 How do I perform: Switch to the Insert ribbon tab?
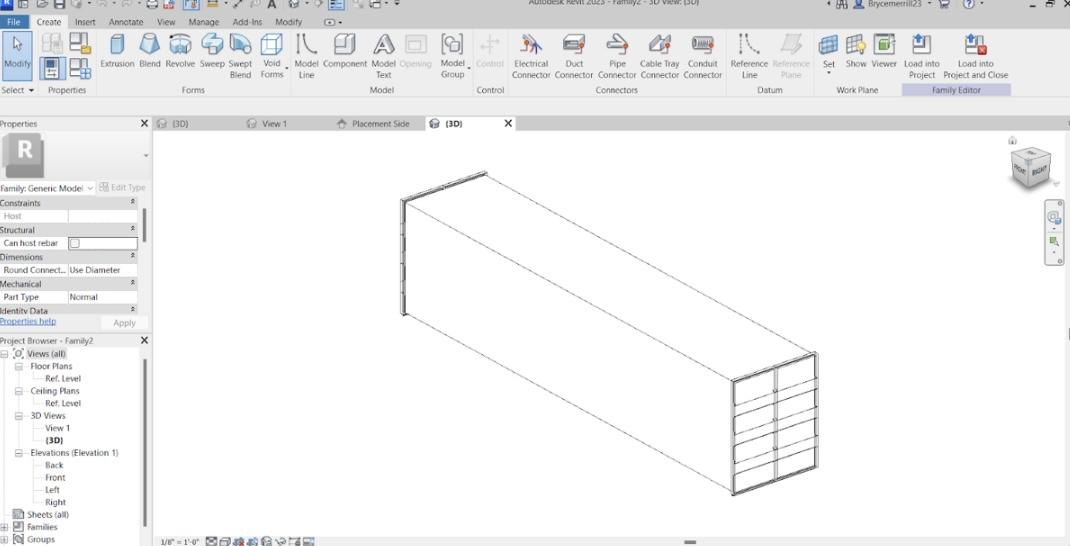point(85,22)
